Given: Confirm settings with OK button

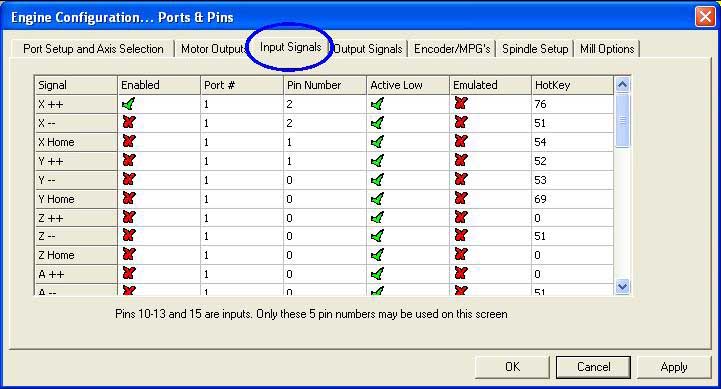Looking at the screenshot, I should [x=512, y=367].
